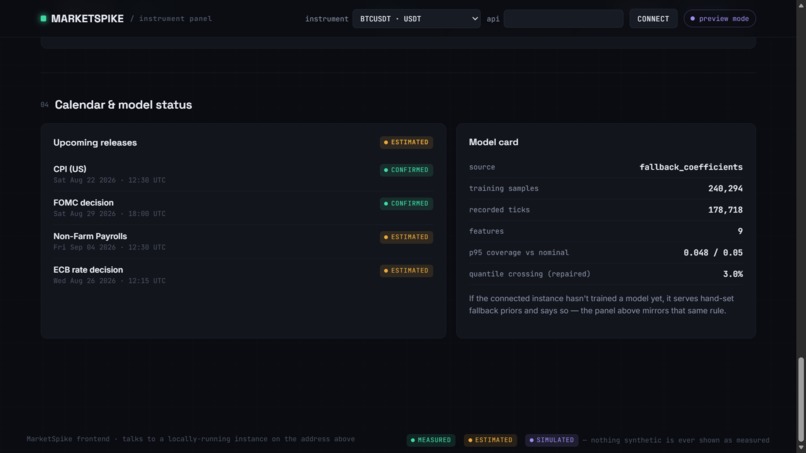The width and height of the screenshot is (806, 453).
Task: Click the Upcoming releases card title
Action: (95, 142)
